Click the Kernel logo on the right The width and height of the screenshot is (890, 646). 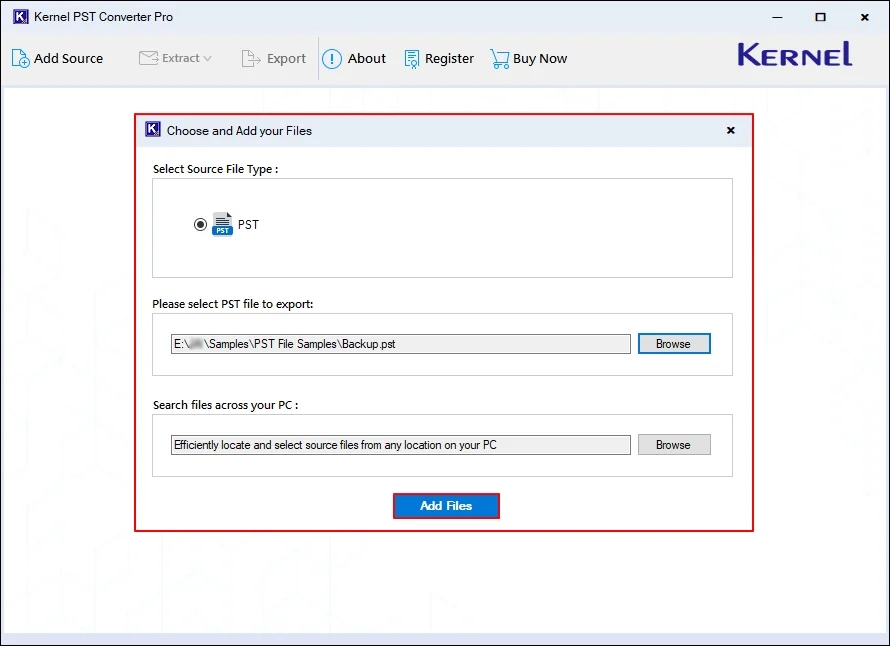click(x=793, y=55)
